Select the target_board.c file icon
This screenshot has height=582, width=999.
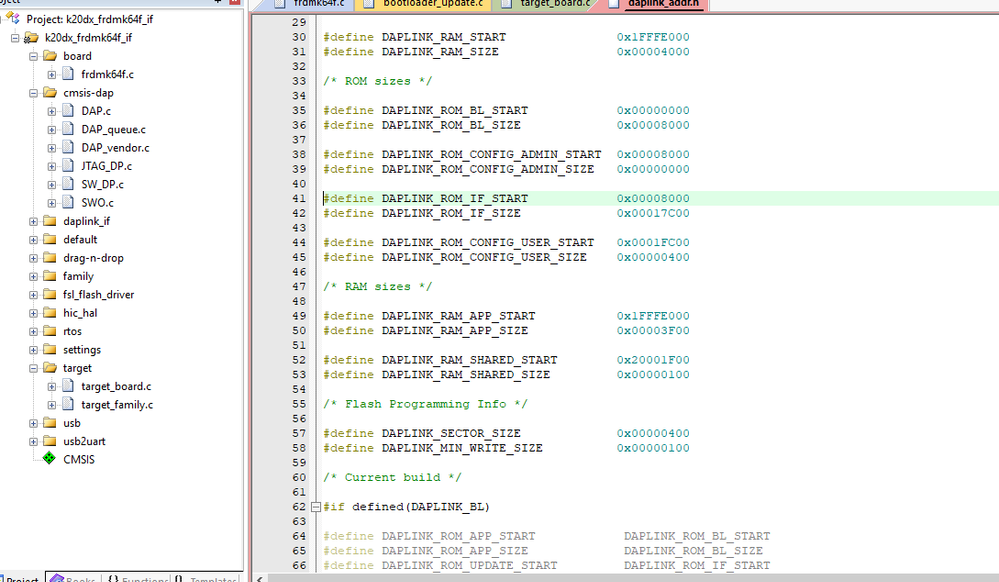68,386
